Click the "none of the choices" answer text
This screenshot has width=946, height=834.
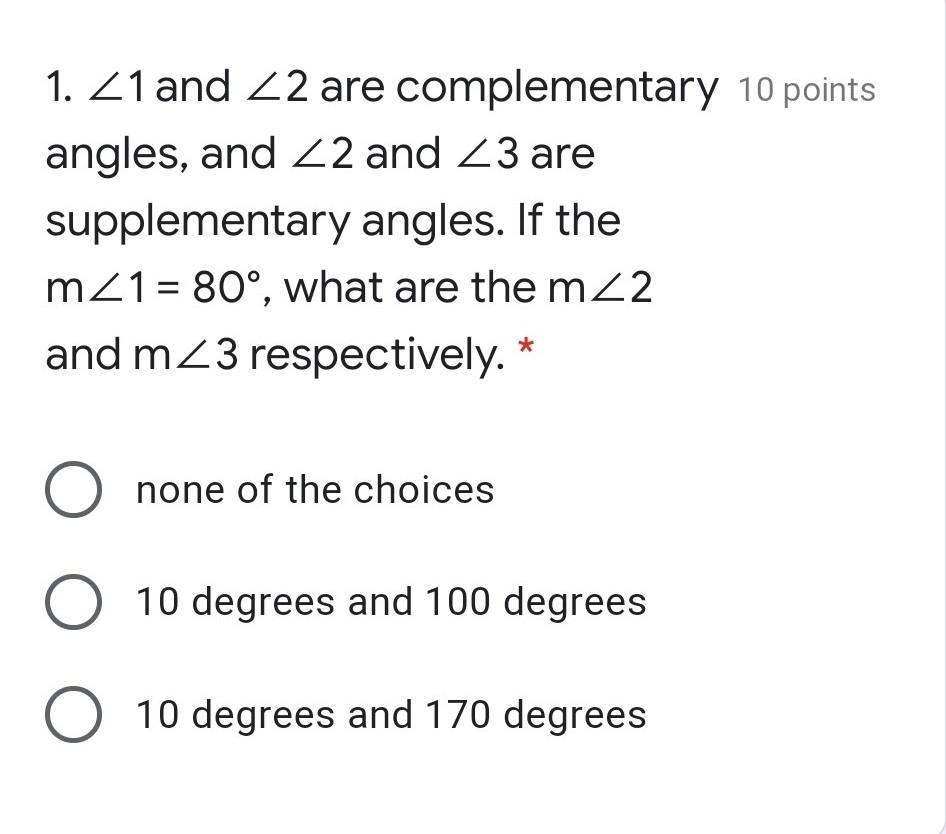pyautogui.click(x=315, y=489)
